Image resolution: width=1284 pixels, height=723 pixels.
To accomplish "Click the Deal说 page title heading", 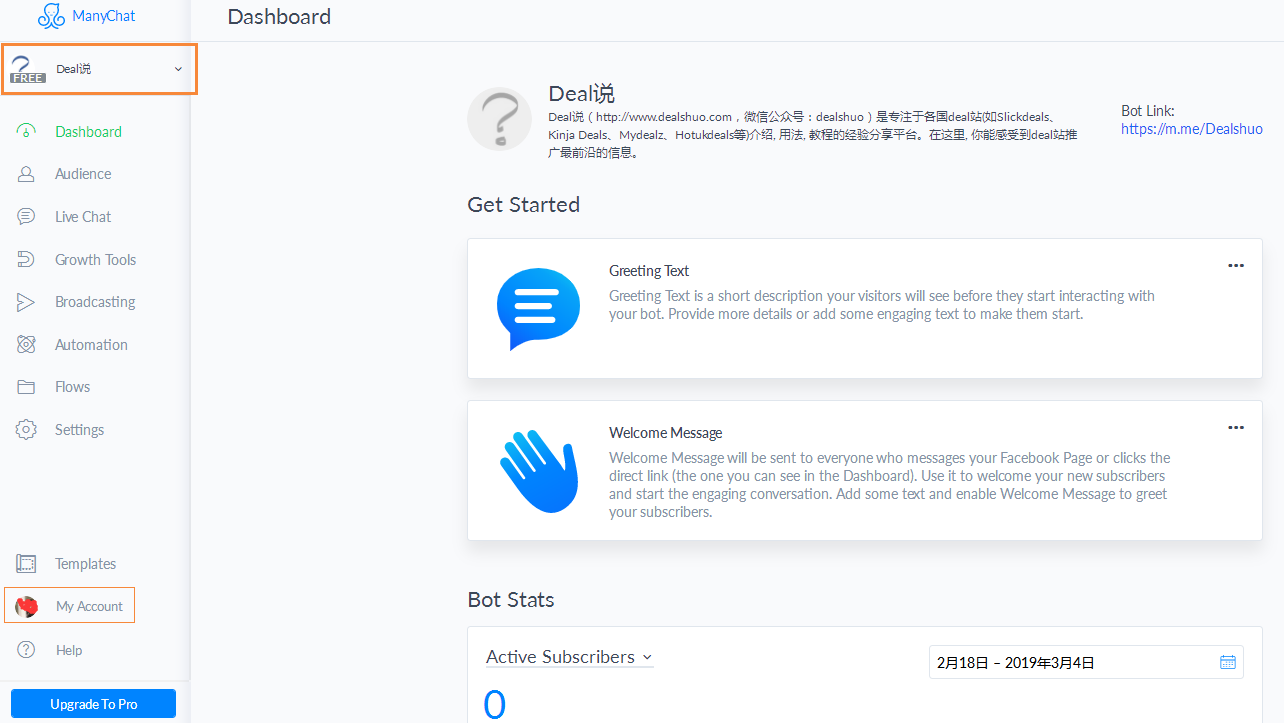I will (581, 94).
